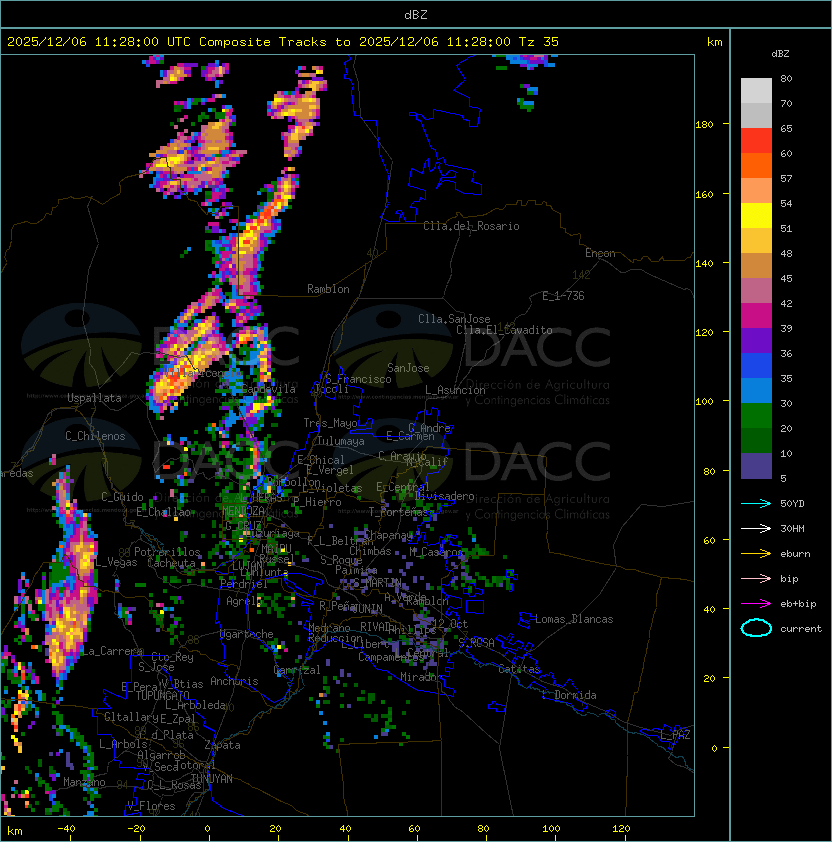Click the 'Manzano' place label
832x842 pixels.
click(84, 782)
